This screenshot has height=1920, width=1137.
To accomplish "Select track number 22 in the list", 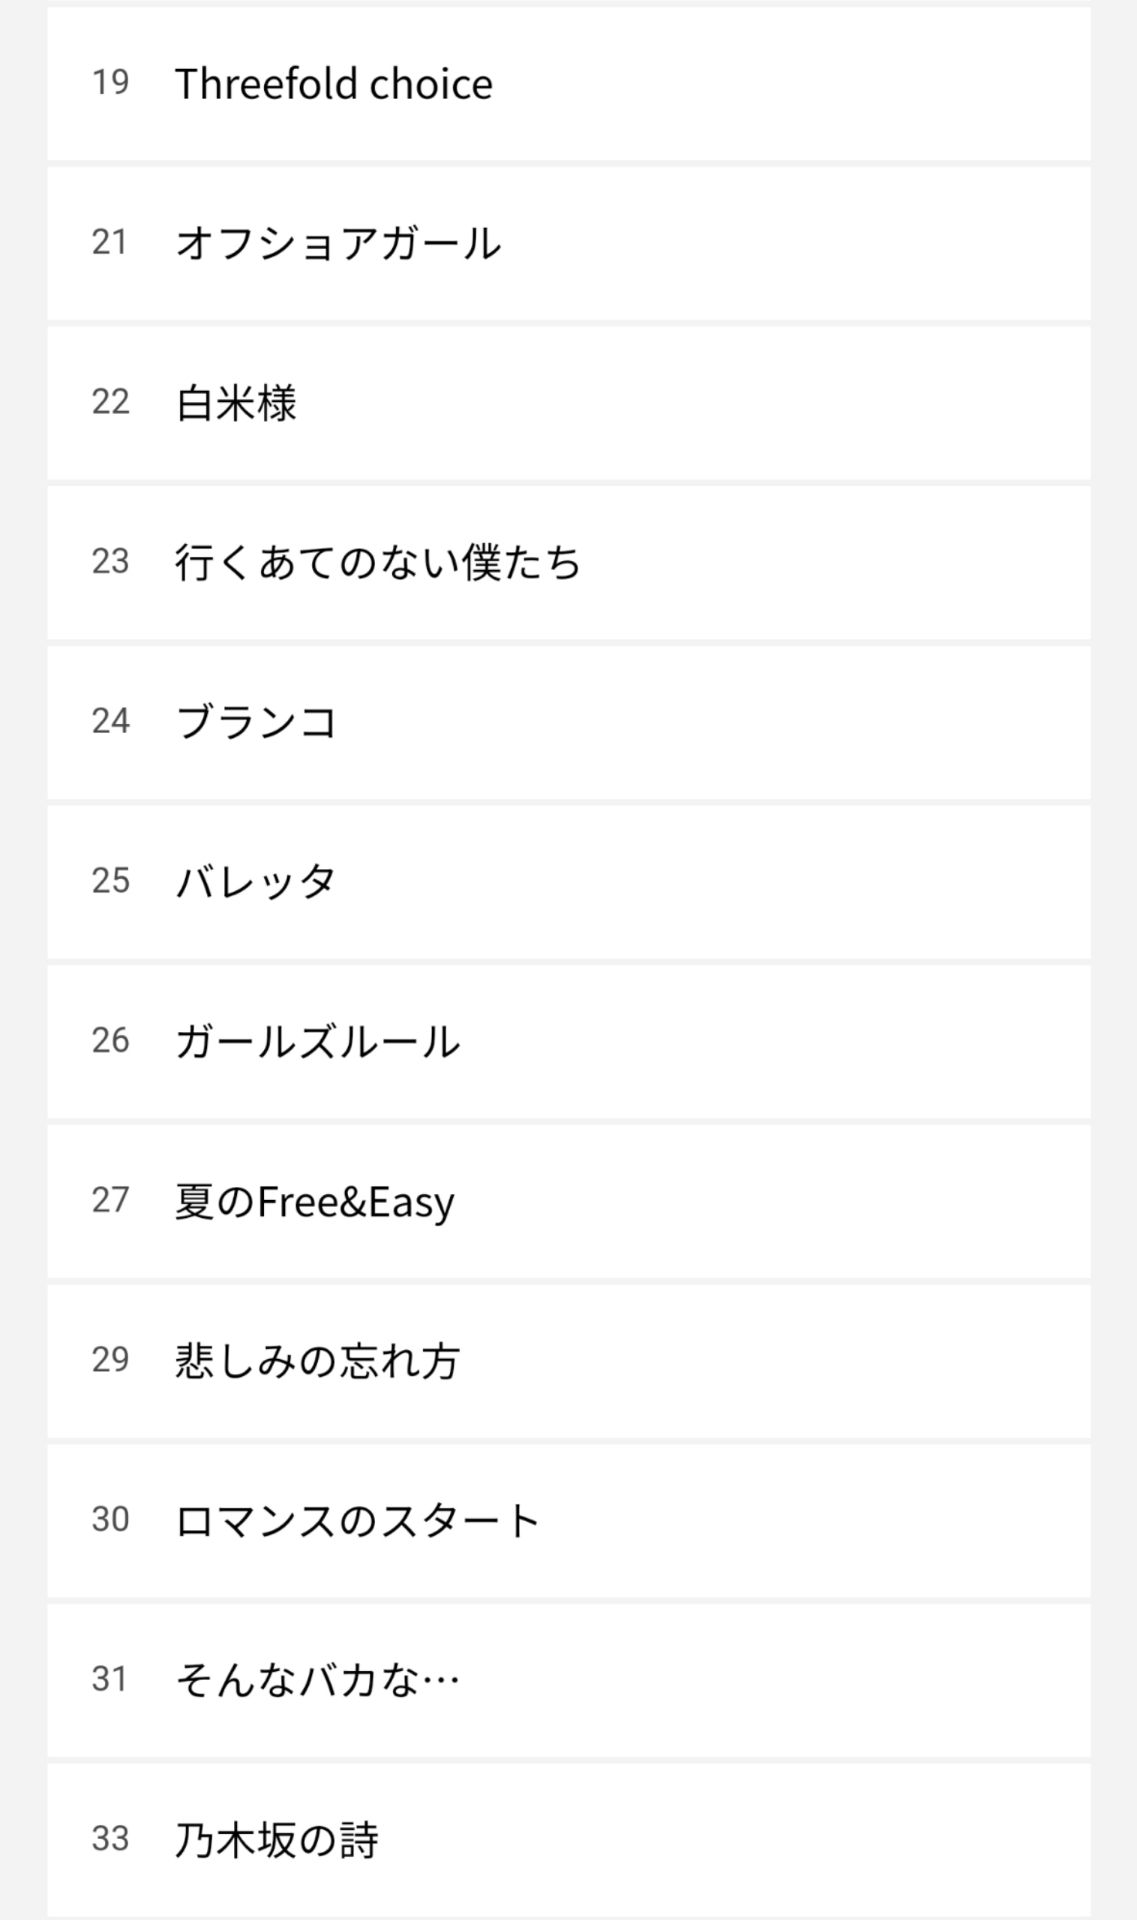I will (111, 402).
